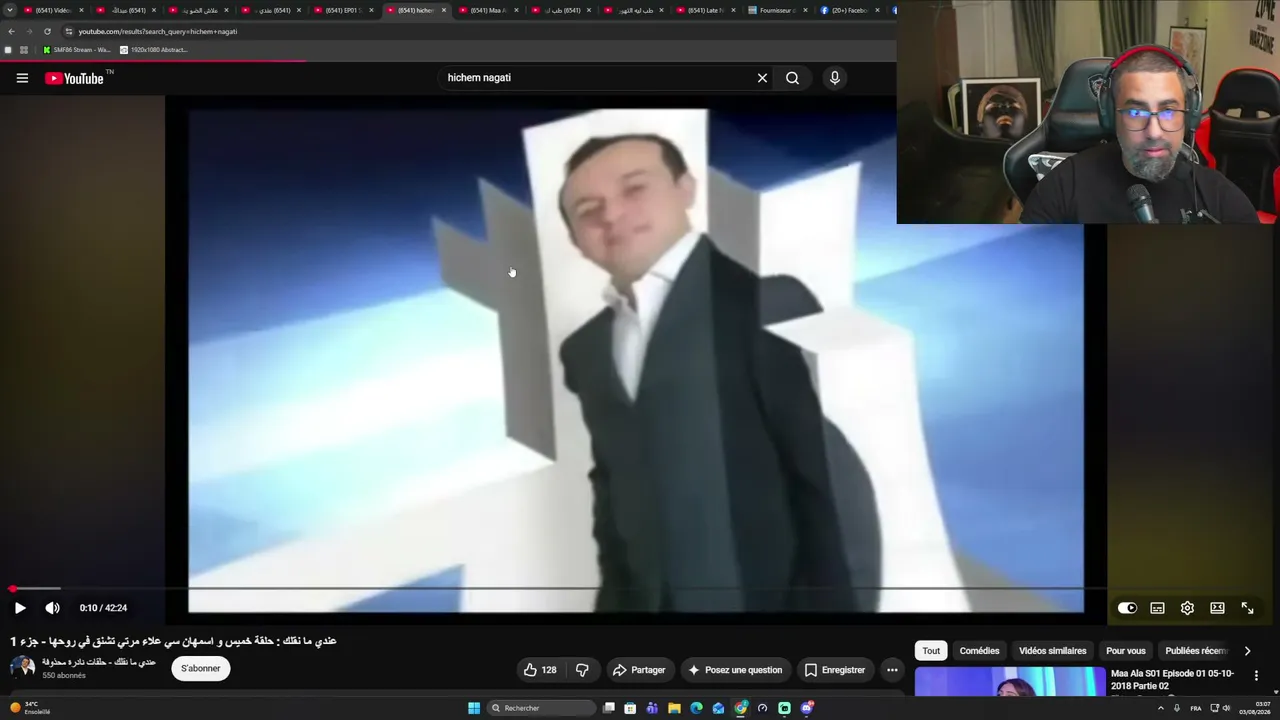Viewport: 1280px width, 720px height.
Task: Open the SMF86 Stream bookmark
Action: pyautogui.click(x=77, y=50)
